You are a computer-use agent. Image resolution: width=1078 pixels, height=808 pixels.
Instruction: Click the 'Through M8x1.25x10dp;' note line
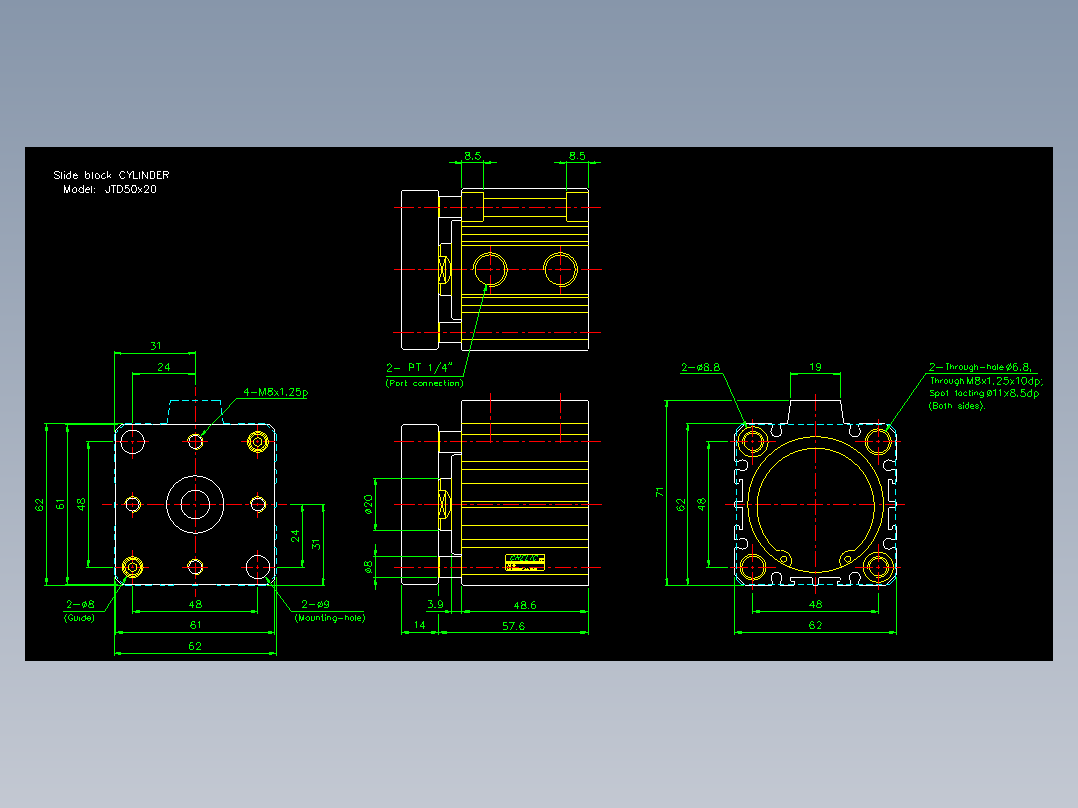(x=987, y=380)
